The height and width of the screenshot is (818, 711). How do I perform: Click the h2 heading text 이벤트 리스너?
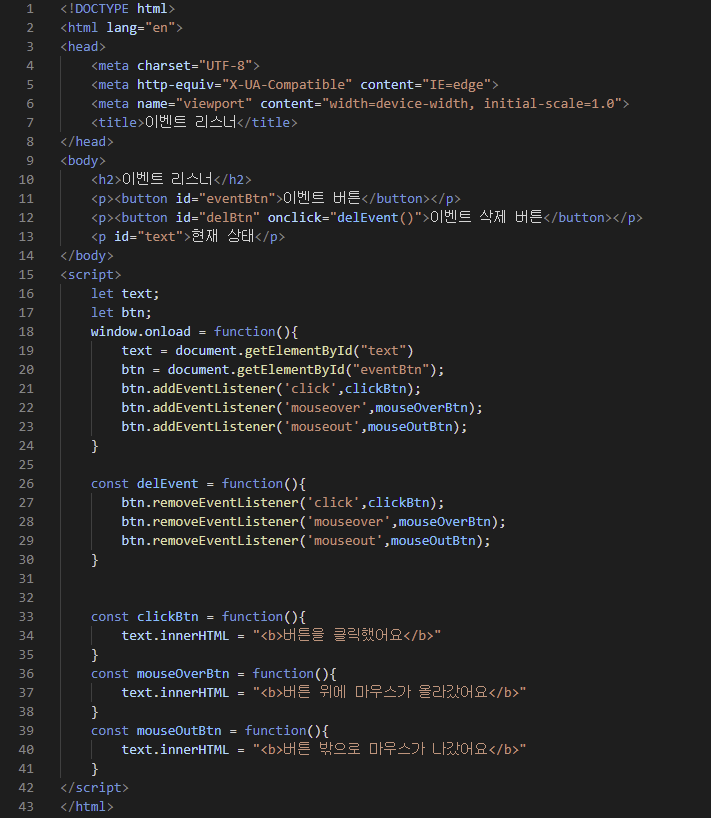pyautogui.click(x=167, y=179)
